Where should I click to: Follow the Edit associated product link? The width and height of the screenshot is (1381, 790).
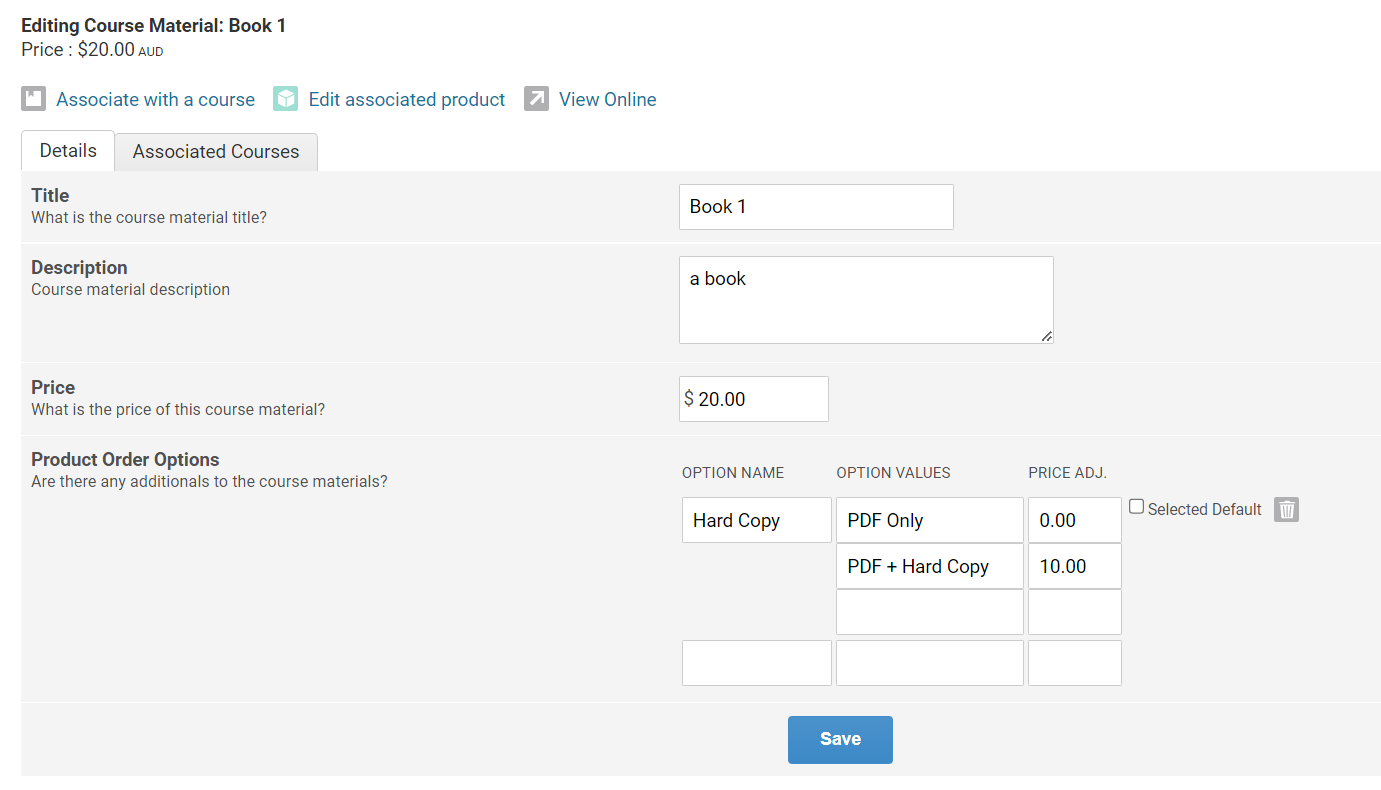[407, 99]
